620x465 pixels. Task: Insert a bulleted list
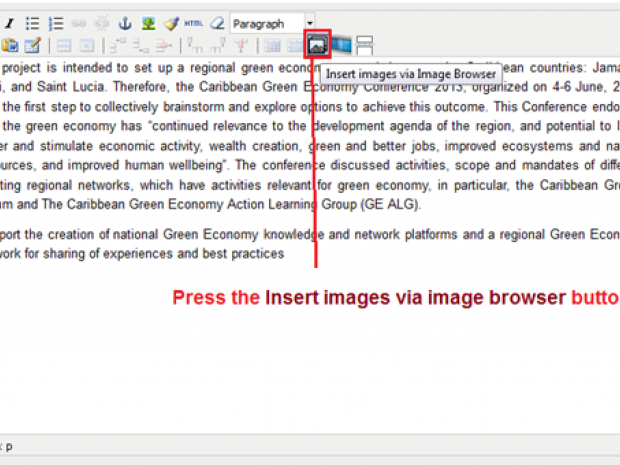coord(33,23)
